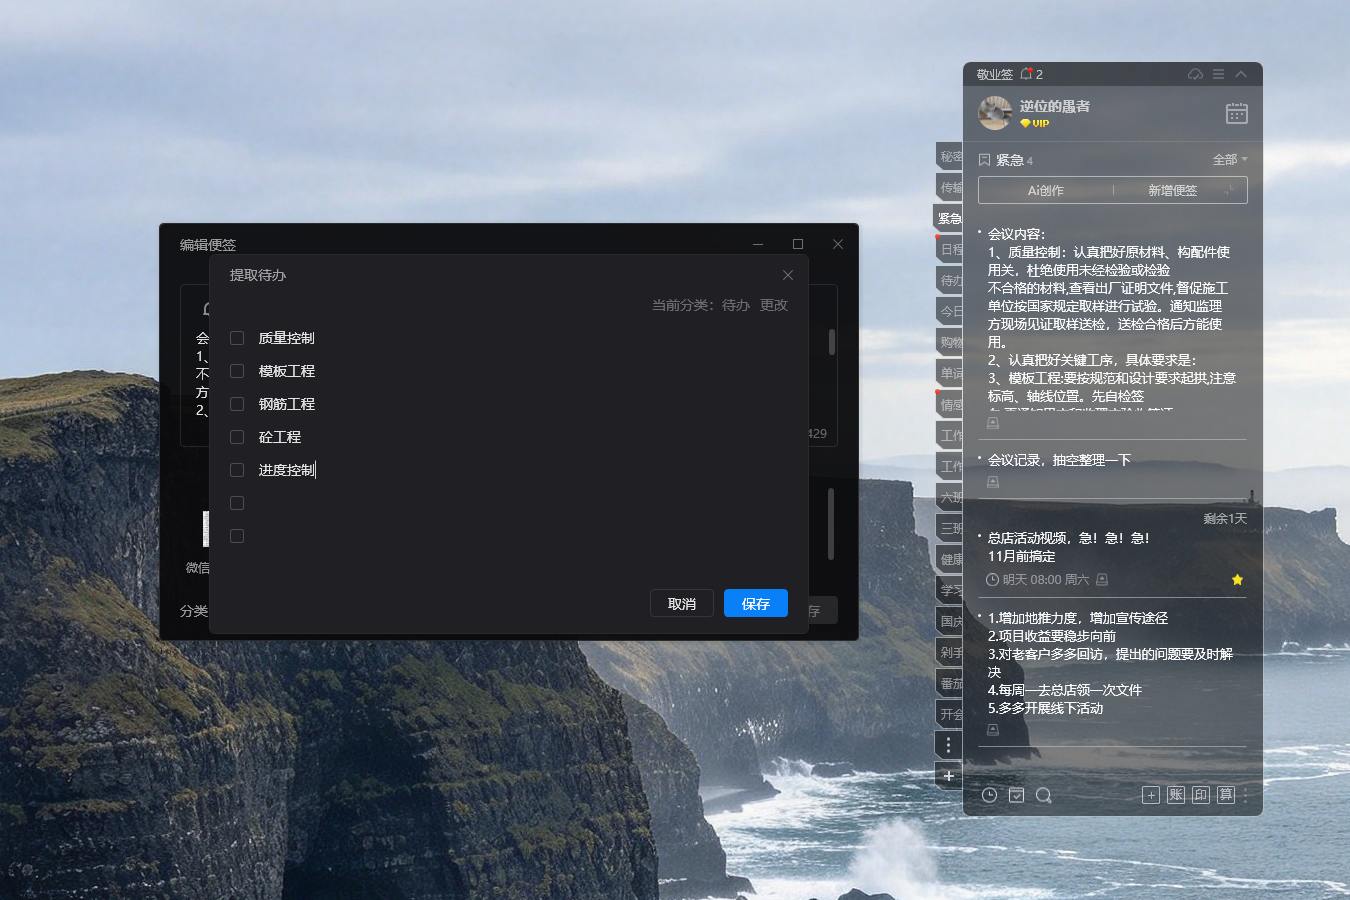Open the vertical dots more menu in bottom toolbar
This screenshot has width=1350, height=900.
click(1245, 795)
